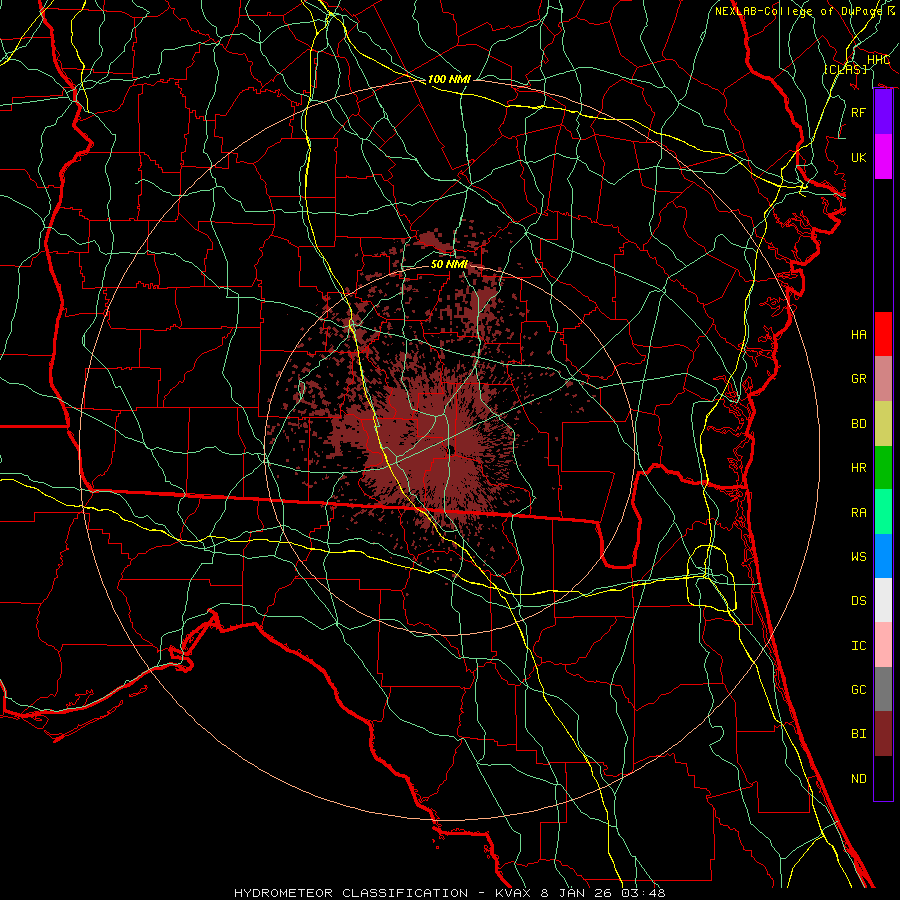Click the dark red BI legend swatch

pos(883,734)
